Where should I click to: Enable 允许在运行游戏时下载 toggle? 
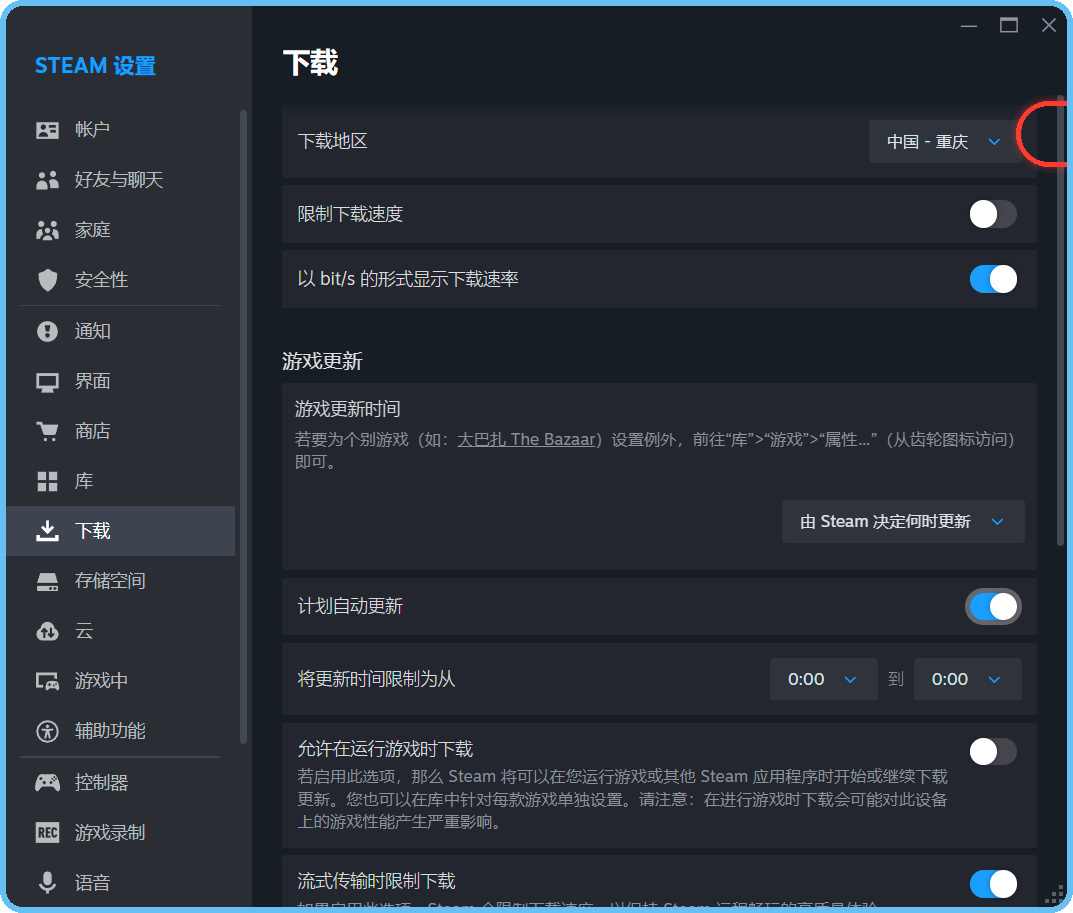click(x=993, y=751)
